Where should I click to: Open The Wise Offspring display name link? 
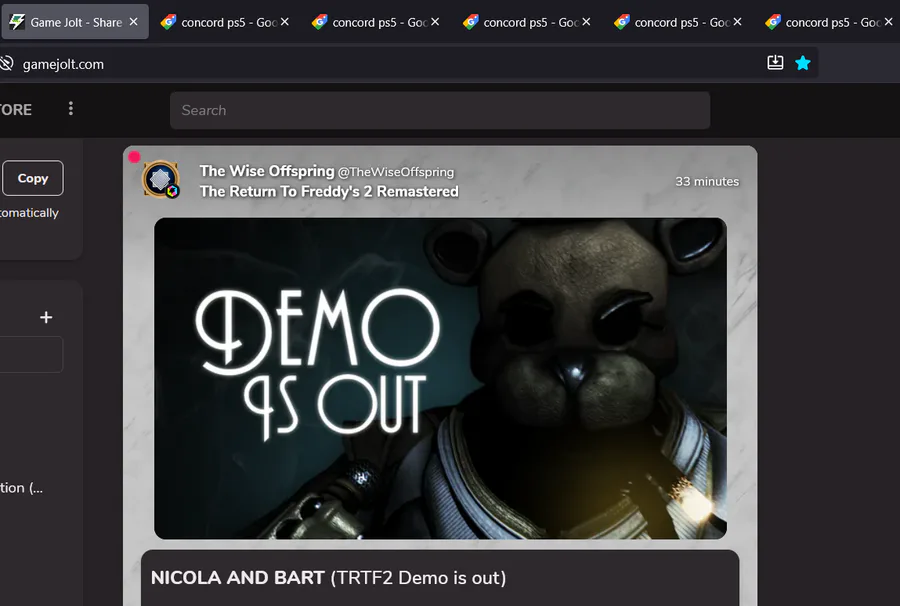pyautogui.click(x=267, y=171)
